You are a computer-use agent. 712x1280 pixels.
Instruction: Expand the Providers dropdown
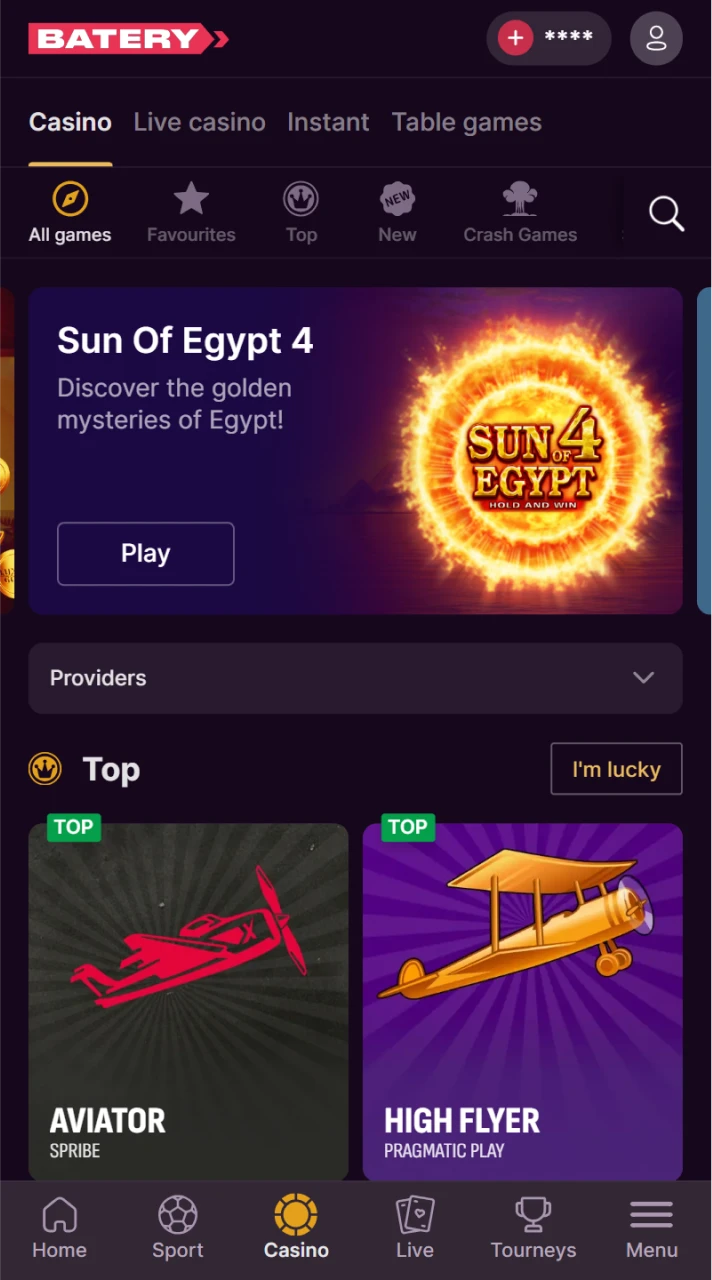355,678
